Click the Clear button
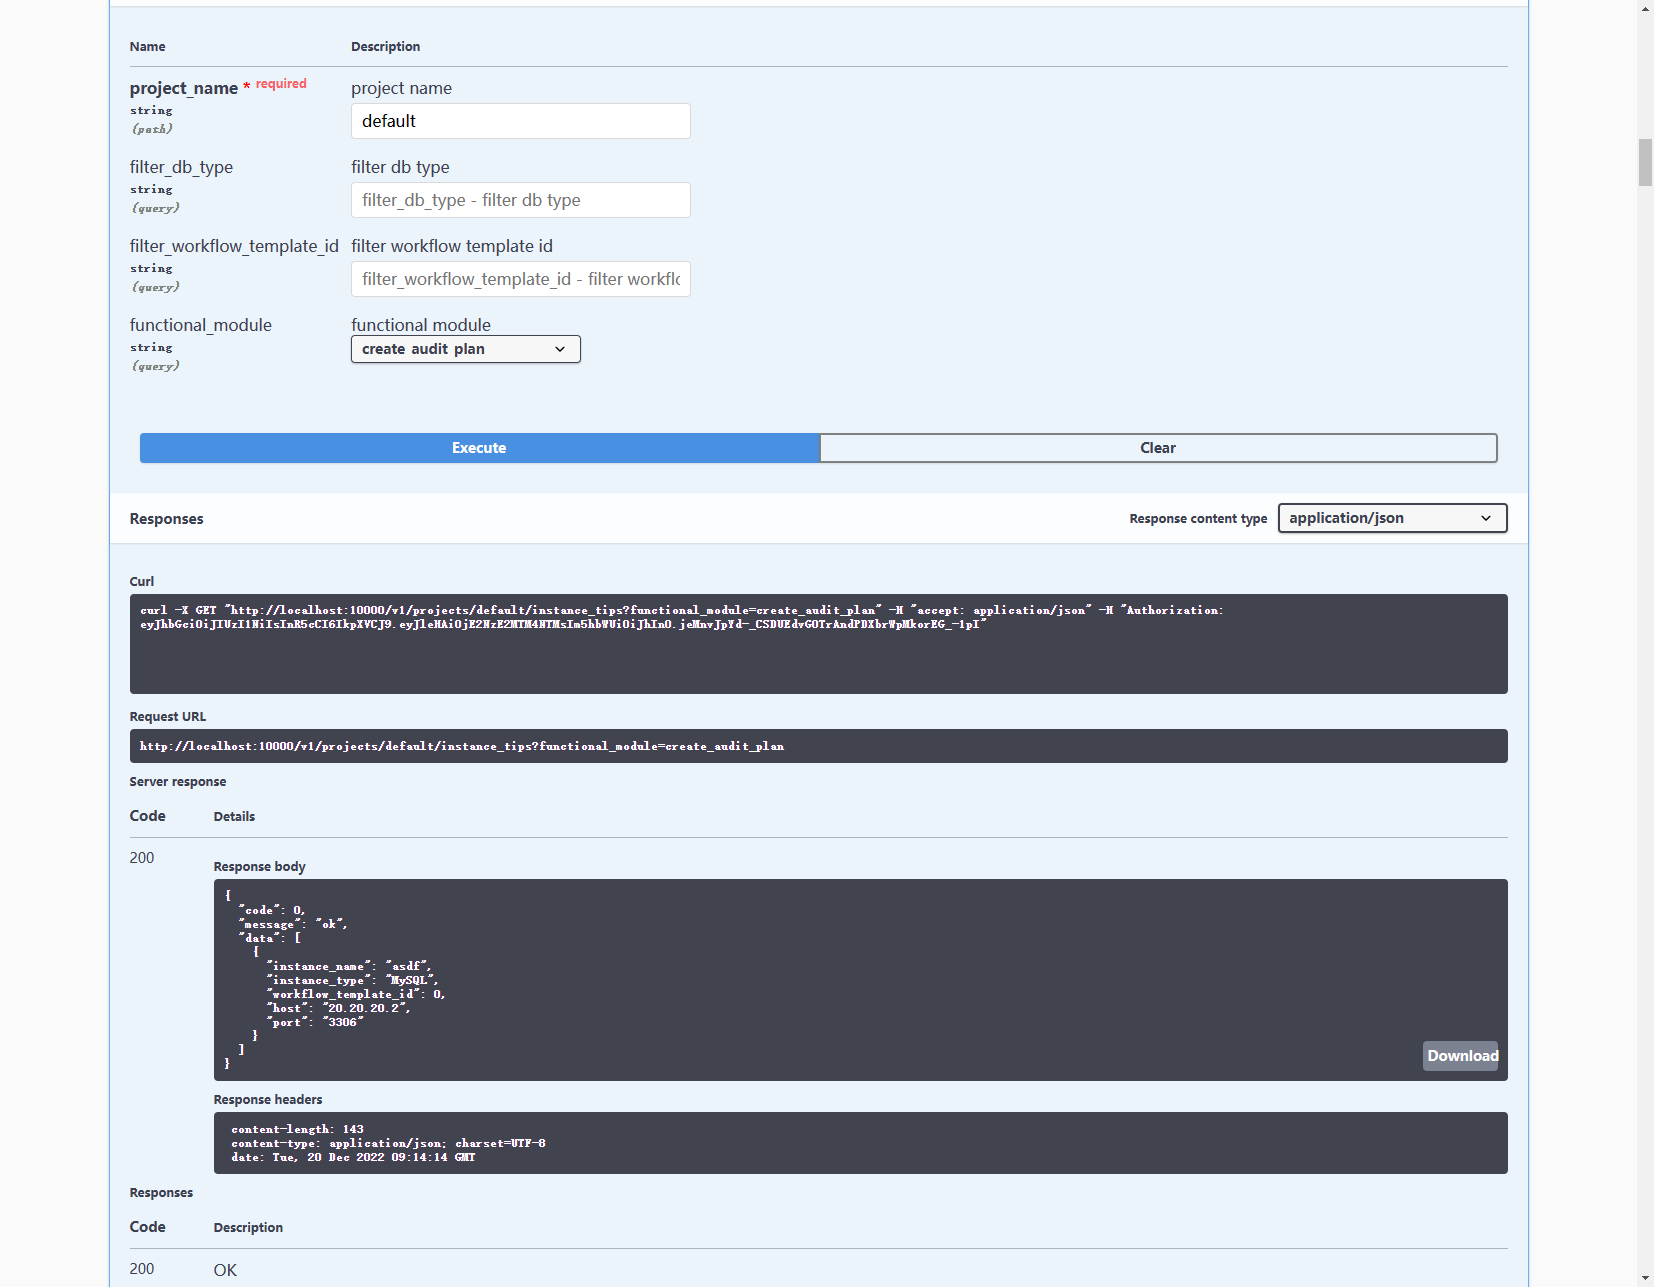This screenshot has width=1654, height=1287. point(1158,447)
